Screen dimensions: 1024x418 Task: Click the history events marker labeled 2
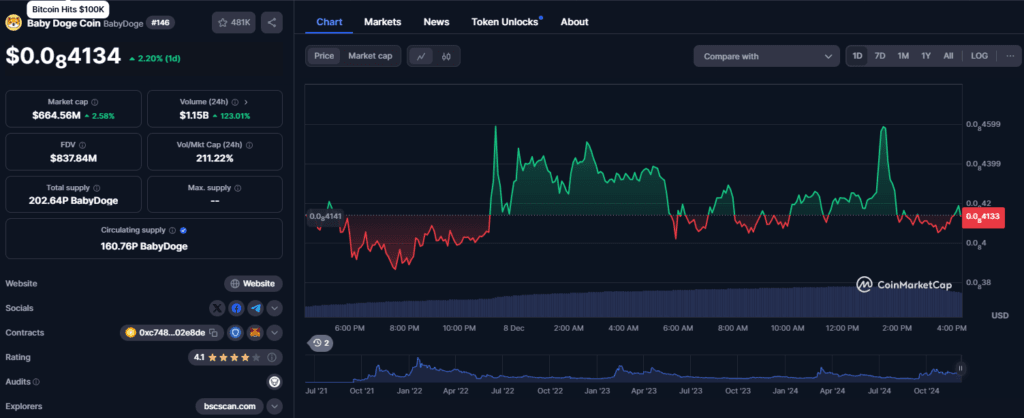click(320, 343)
